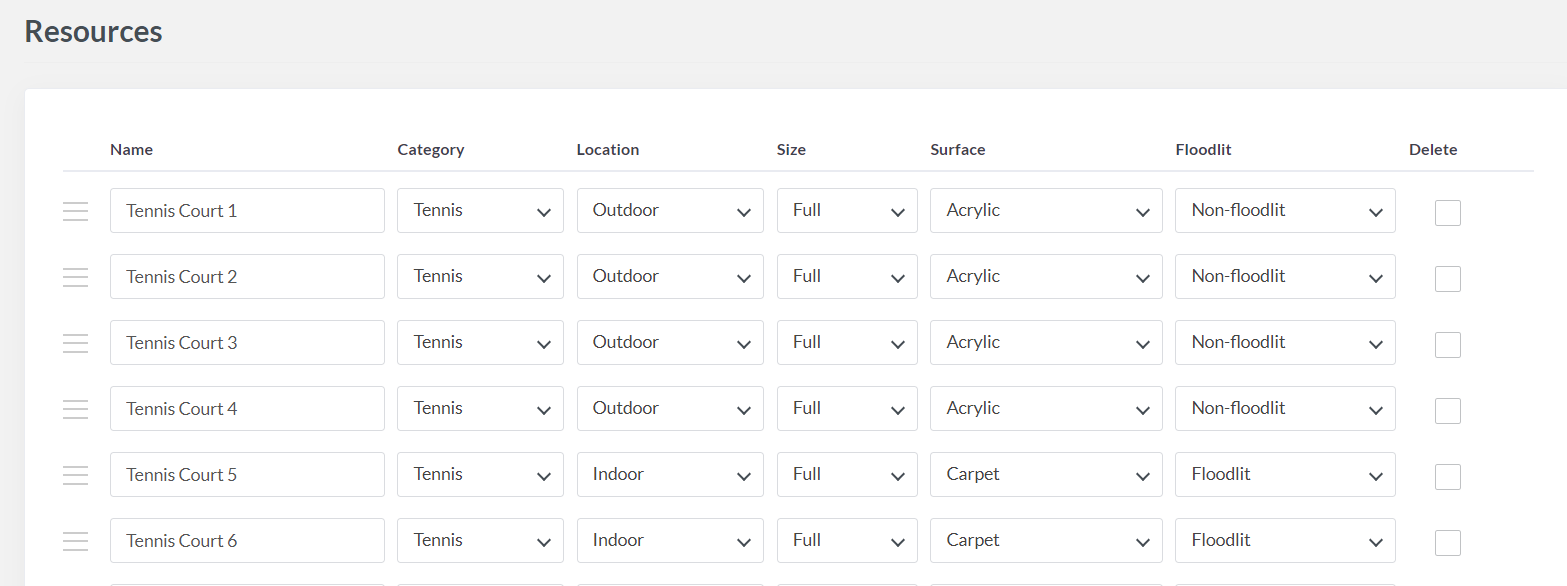Open the Size dropdown for Tennis Court 3
The image size is (1567, 586).
click(846, 343)
